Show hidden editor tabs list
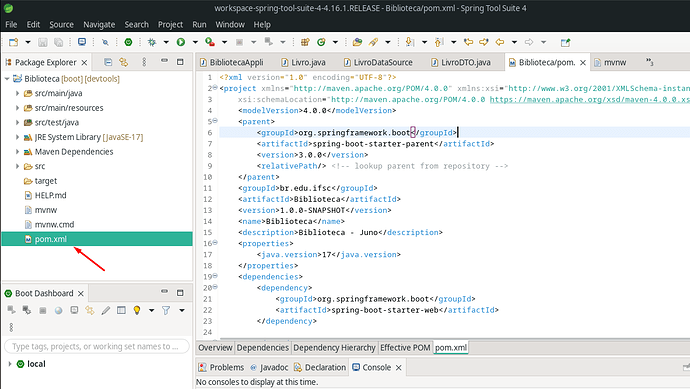 pos(649,62)
